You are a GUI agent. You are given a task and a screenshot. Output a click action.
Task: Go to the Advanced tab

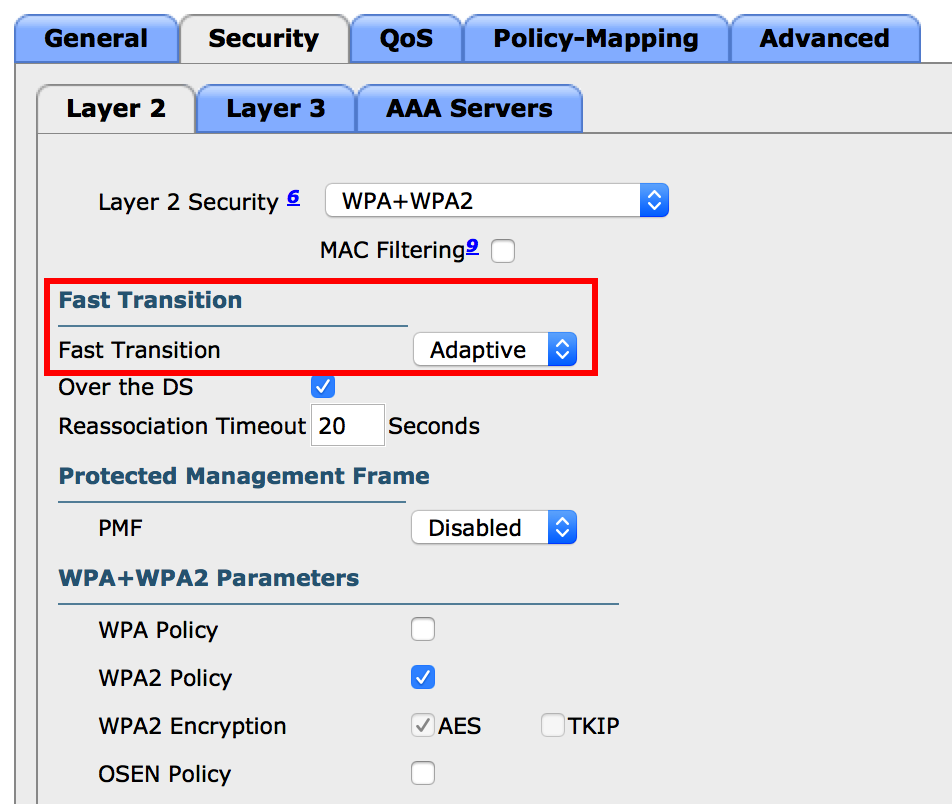pyautogui.click(x=824, y=39)
